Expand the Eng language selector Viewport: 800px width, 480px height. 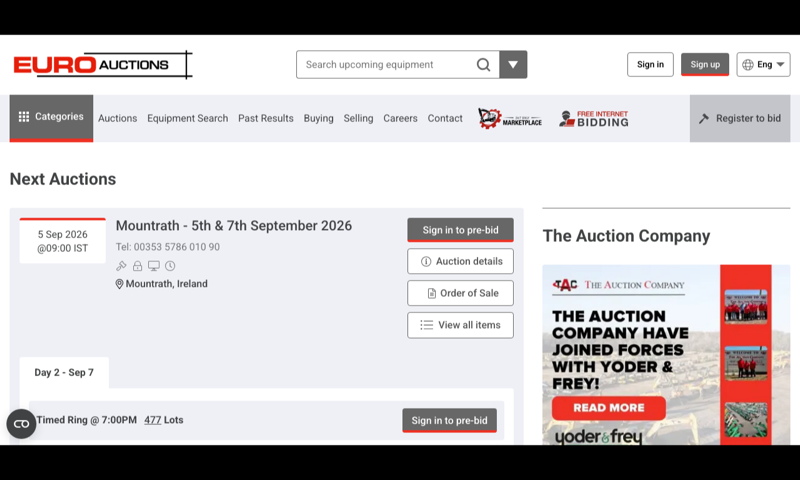pos(763,65)
